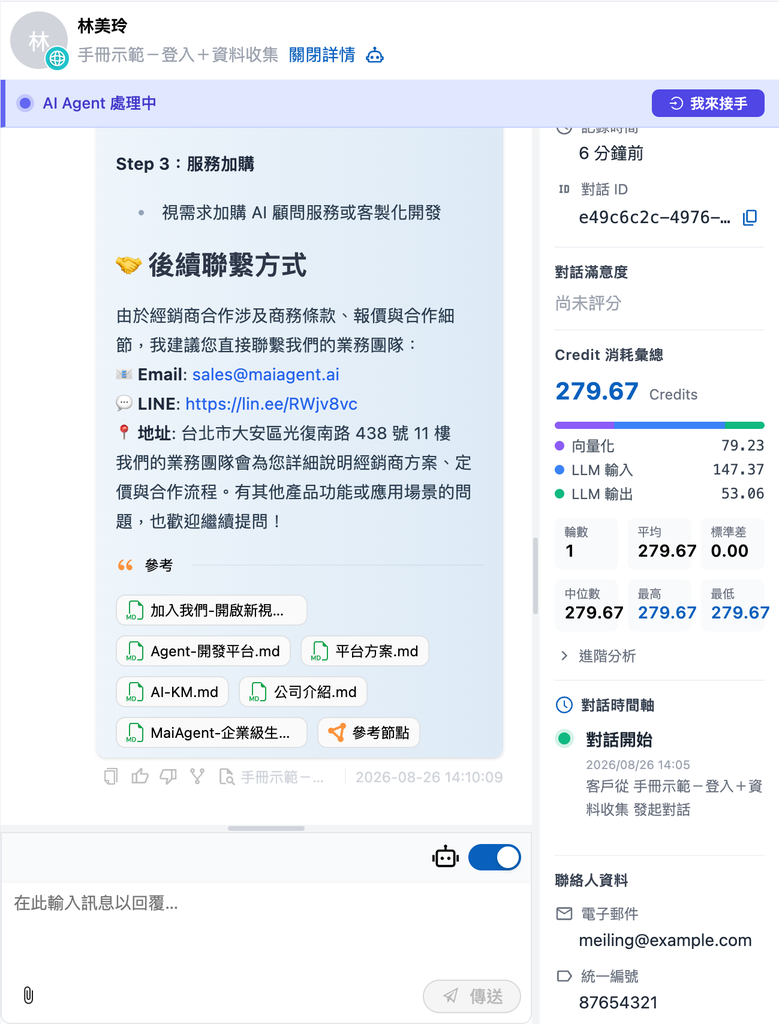Image resolution: width=779 pixels, height=1024 pixels.
Task: Click the LLM 輸入 legend entry
Action: (x=660, y=470)
